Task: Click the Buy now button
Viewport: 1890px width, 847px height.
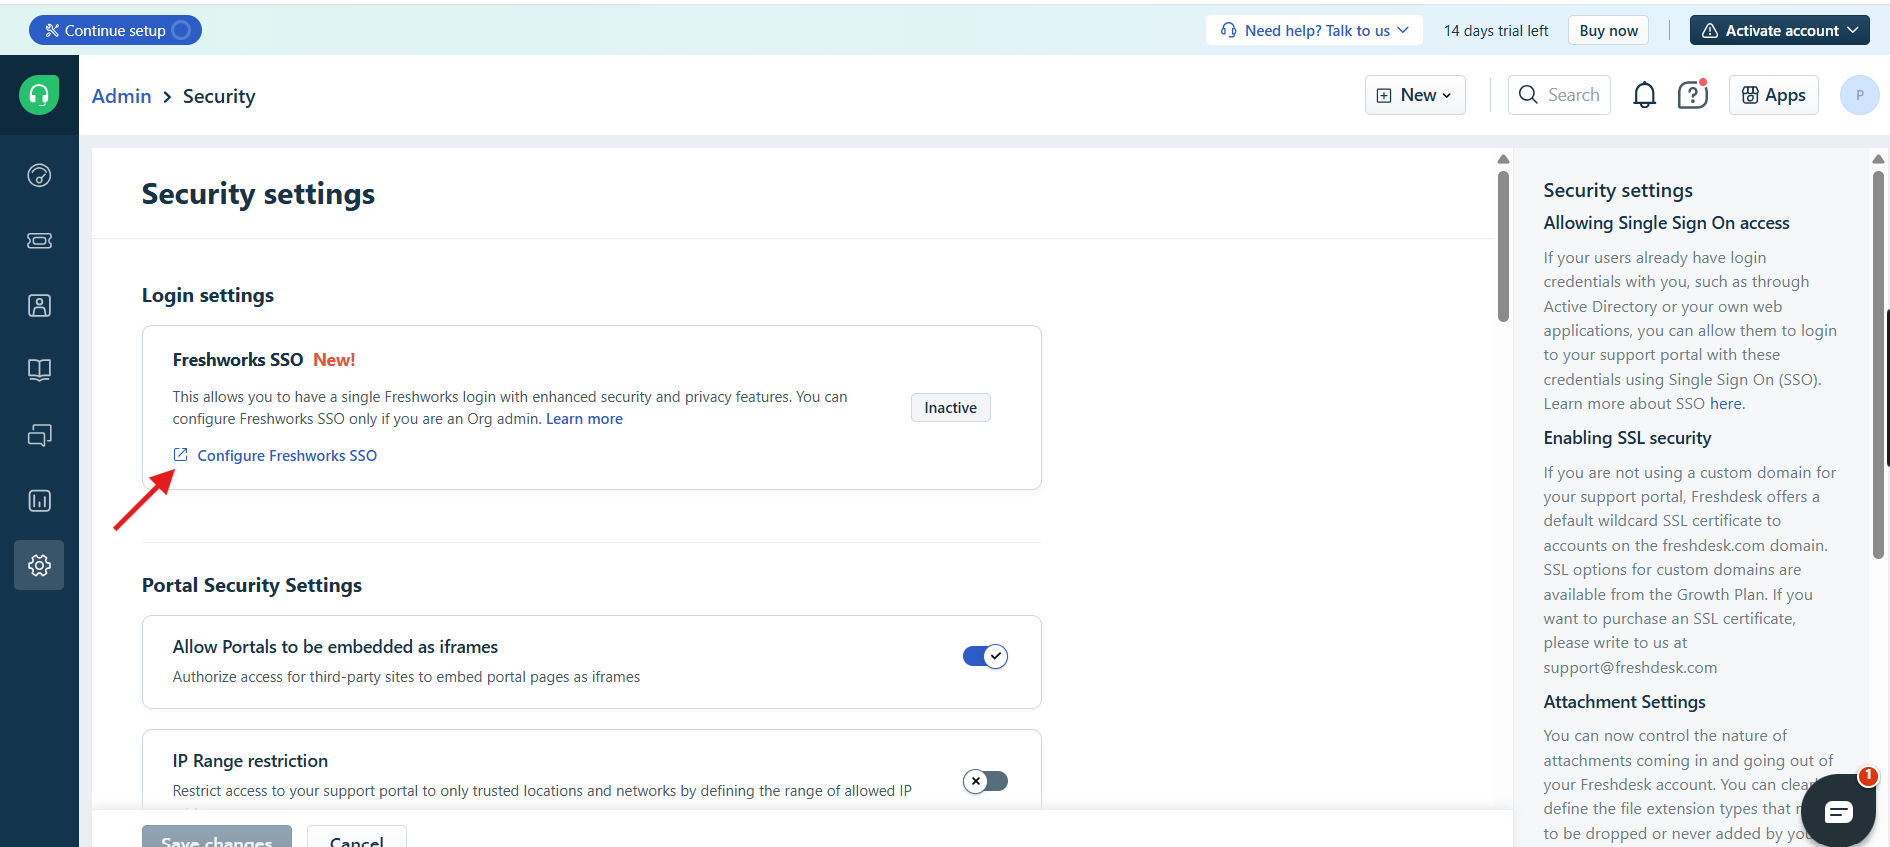Action: coord(1608,30)
